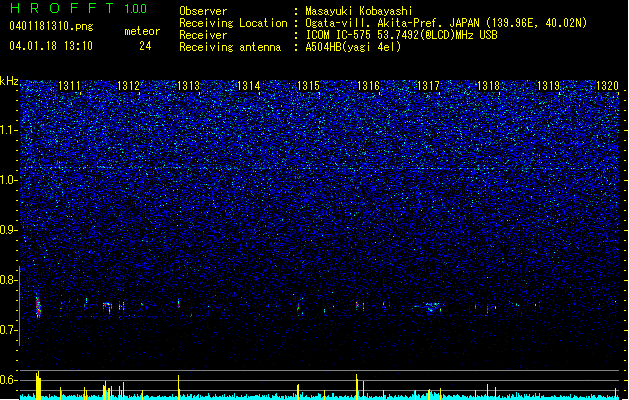The width and height of the screenshot is (629, 400).
Task: Click the 'meteor' label
Action: coord(142,31)
